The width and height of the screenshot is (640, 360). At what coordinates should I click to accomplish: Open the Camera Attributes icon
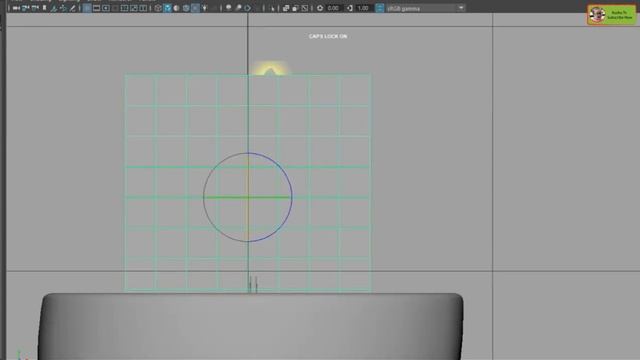point(35,8)
